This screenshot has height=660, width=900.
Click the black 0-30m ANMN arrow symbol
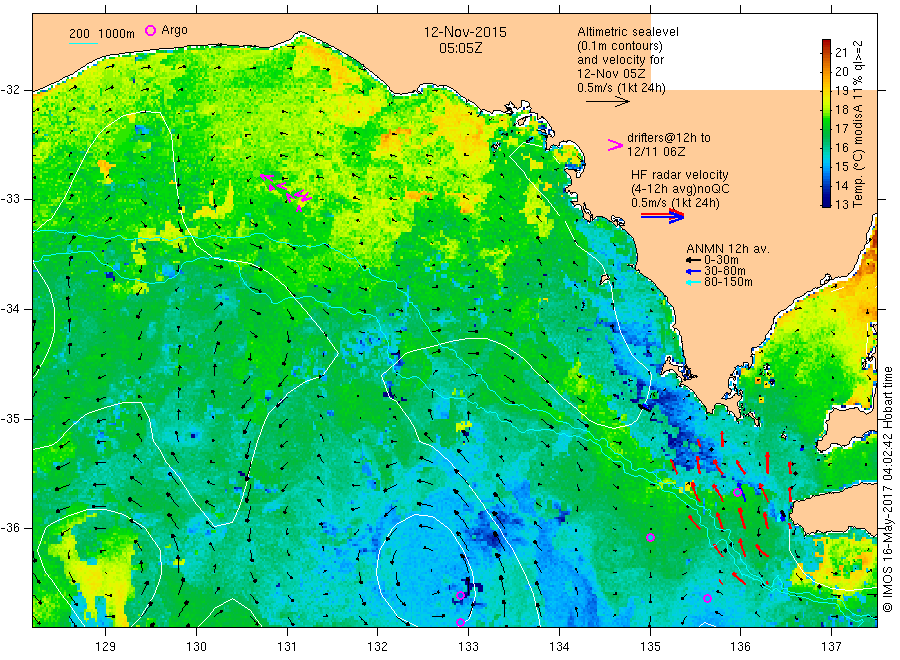tap(693, 260)
